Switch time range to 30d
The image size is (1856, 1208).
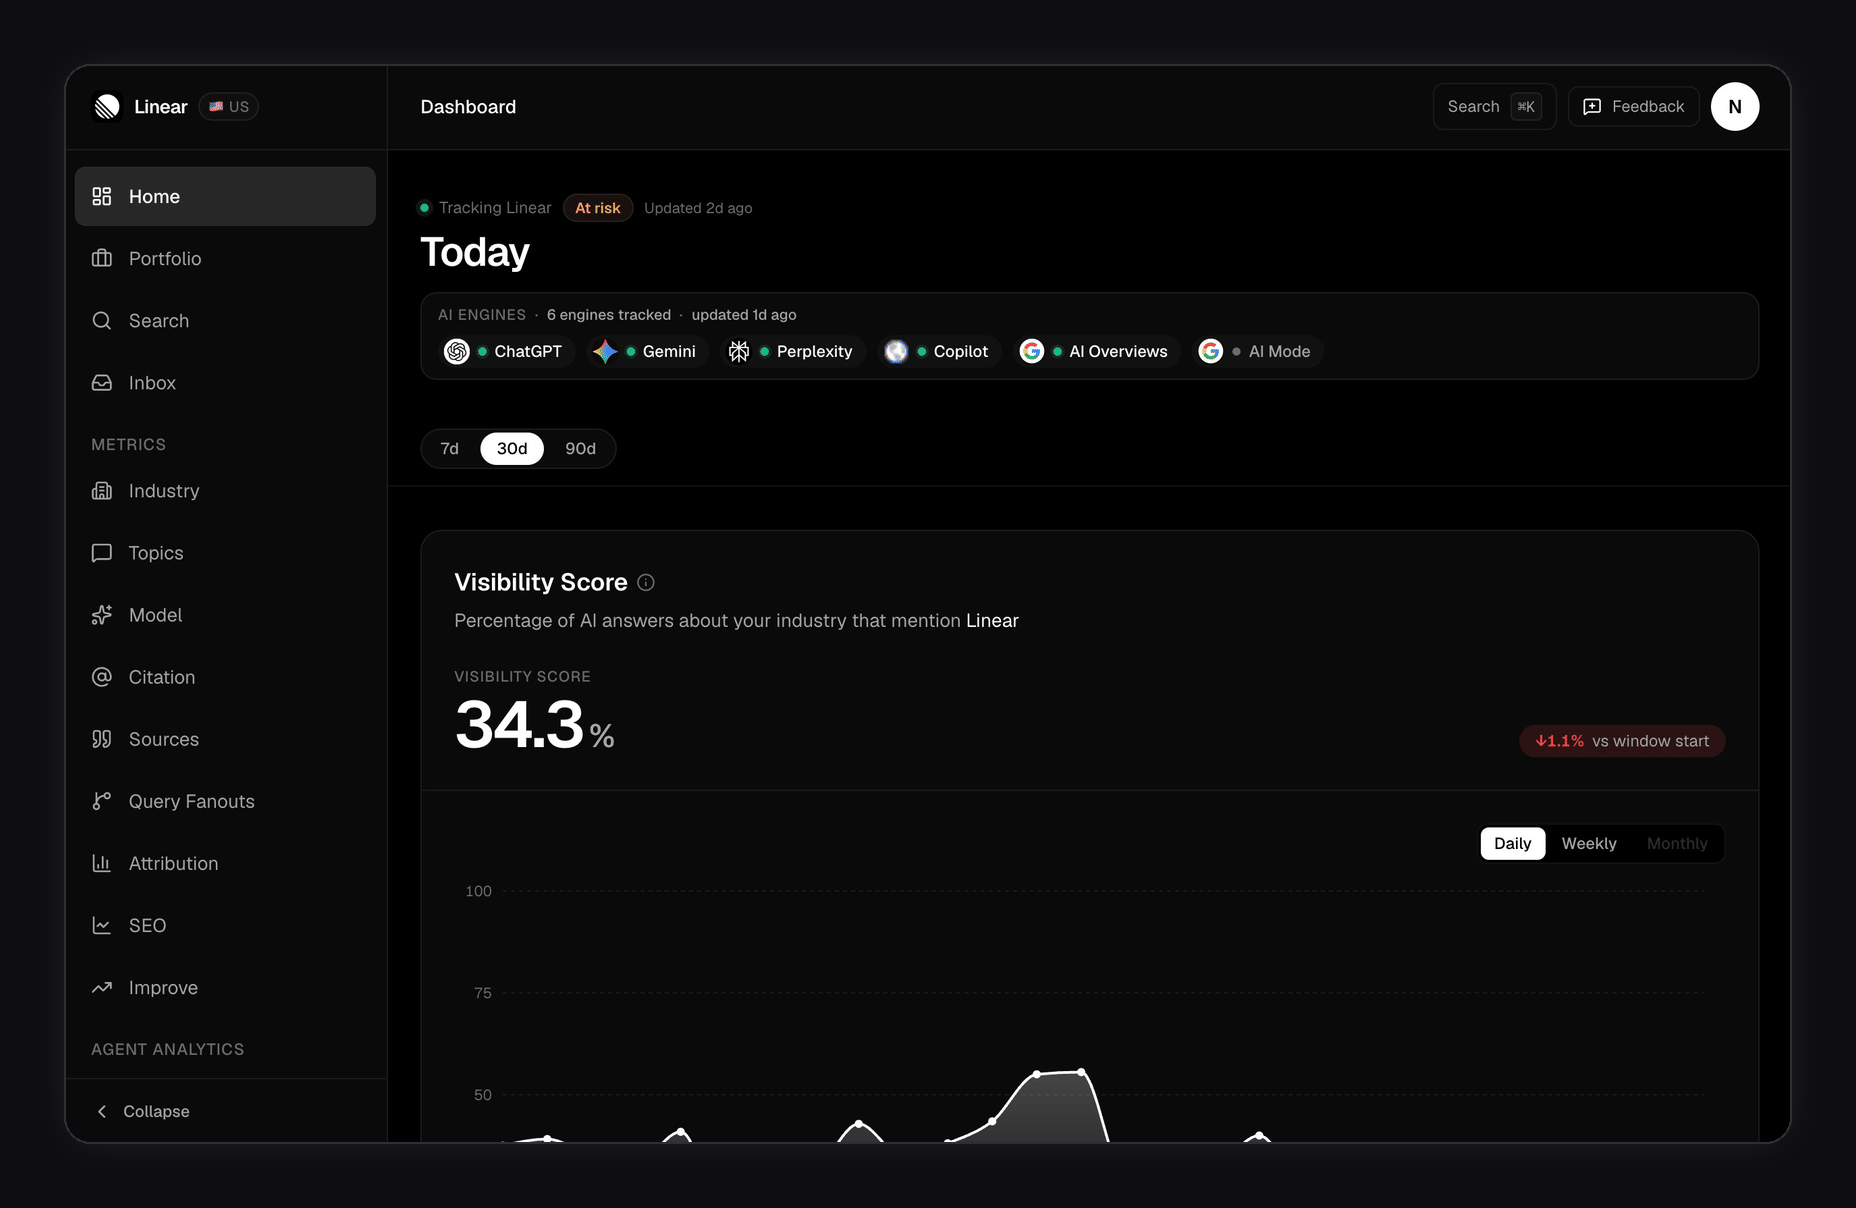512,448
